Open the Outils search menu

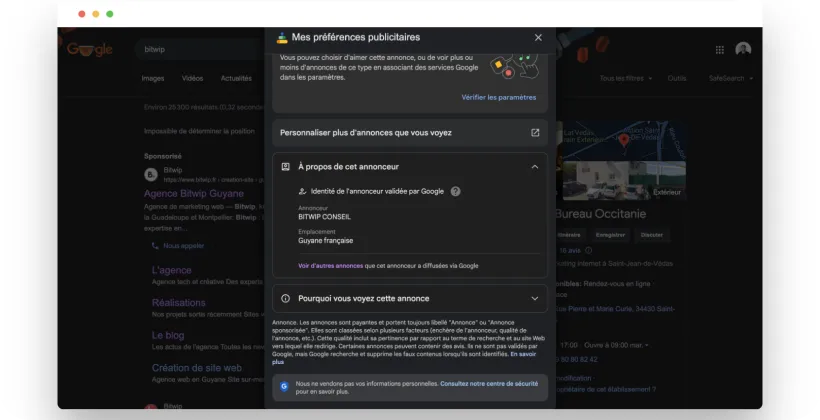pyautogui.click(x=677, y=78)
